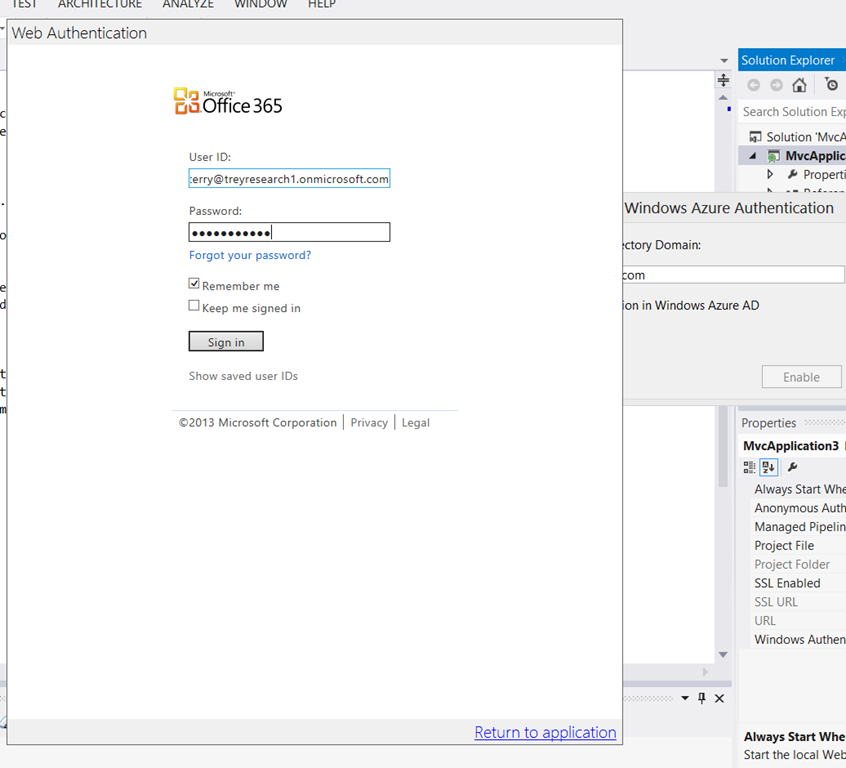
Task: Click the Office 365 logo
Action: (228, 101)
